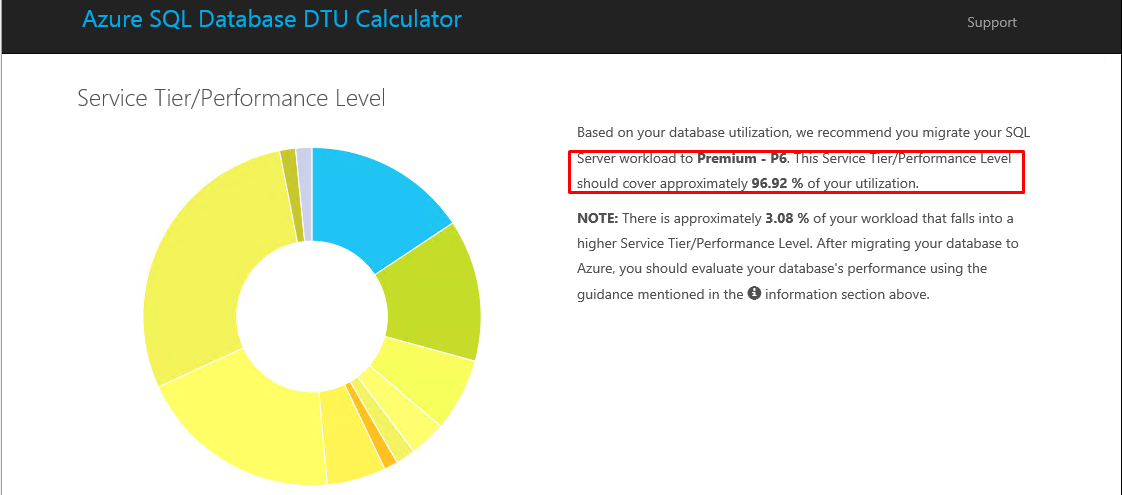Open the Support link in header

[x=992, y=22]
